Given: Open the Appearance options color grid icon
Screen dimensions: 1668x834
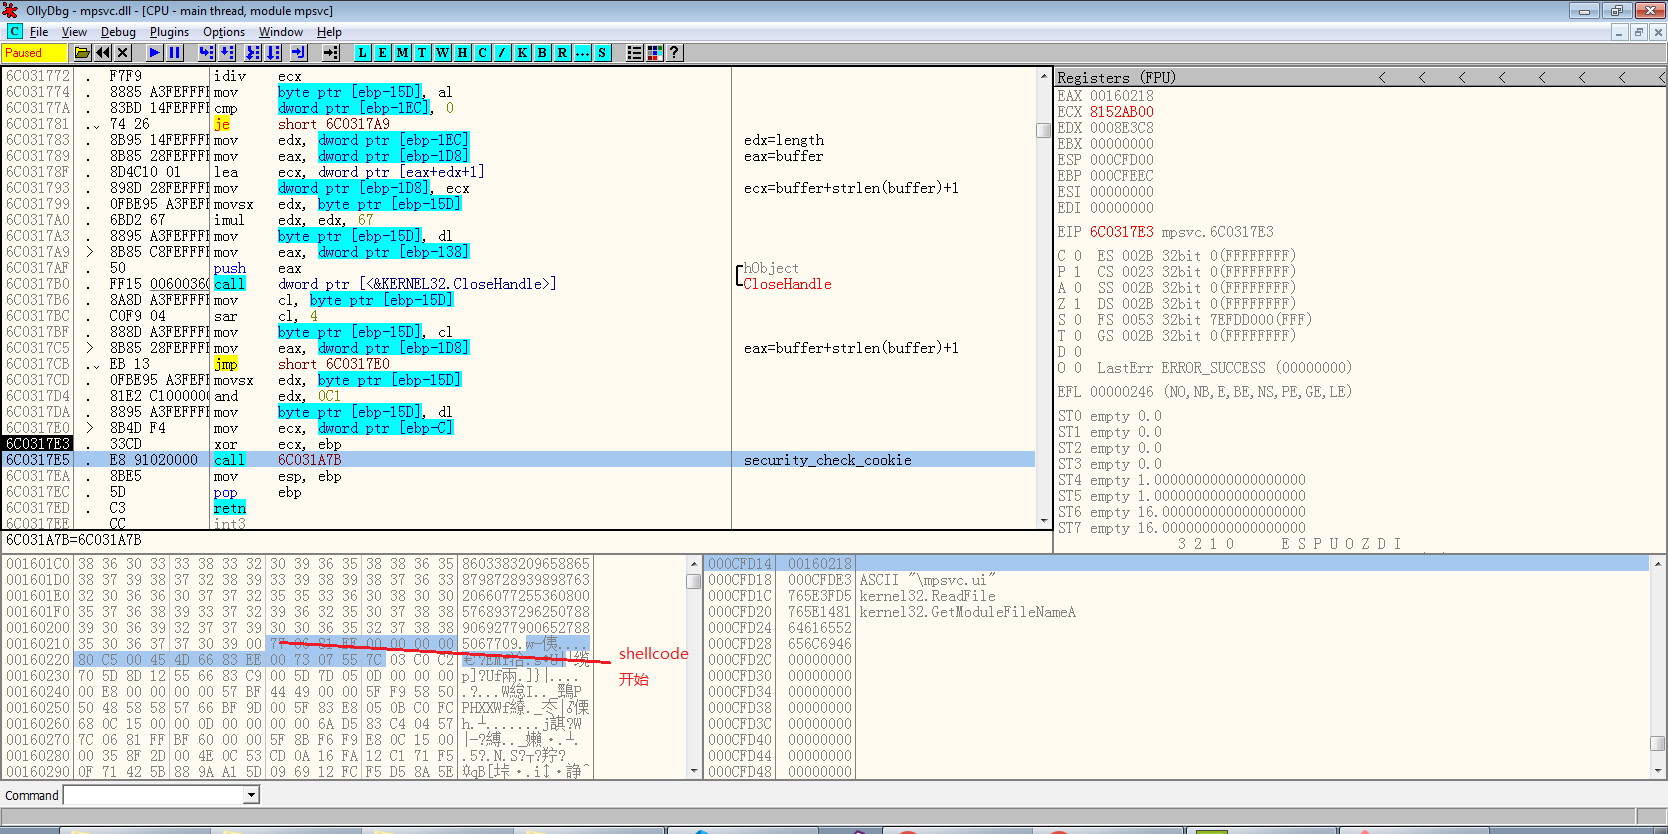Looking at the screenshot, I should point(655,53).
